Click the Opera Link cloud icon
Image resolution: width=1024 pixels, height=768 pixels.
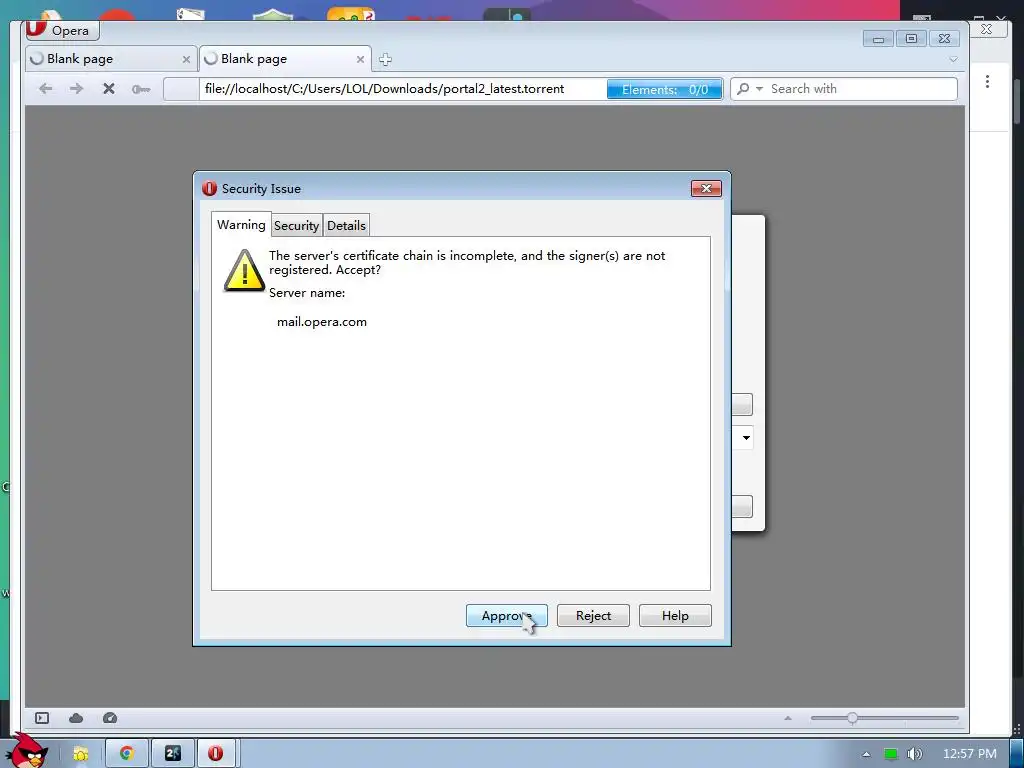pos(76,718)
